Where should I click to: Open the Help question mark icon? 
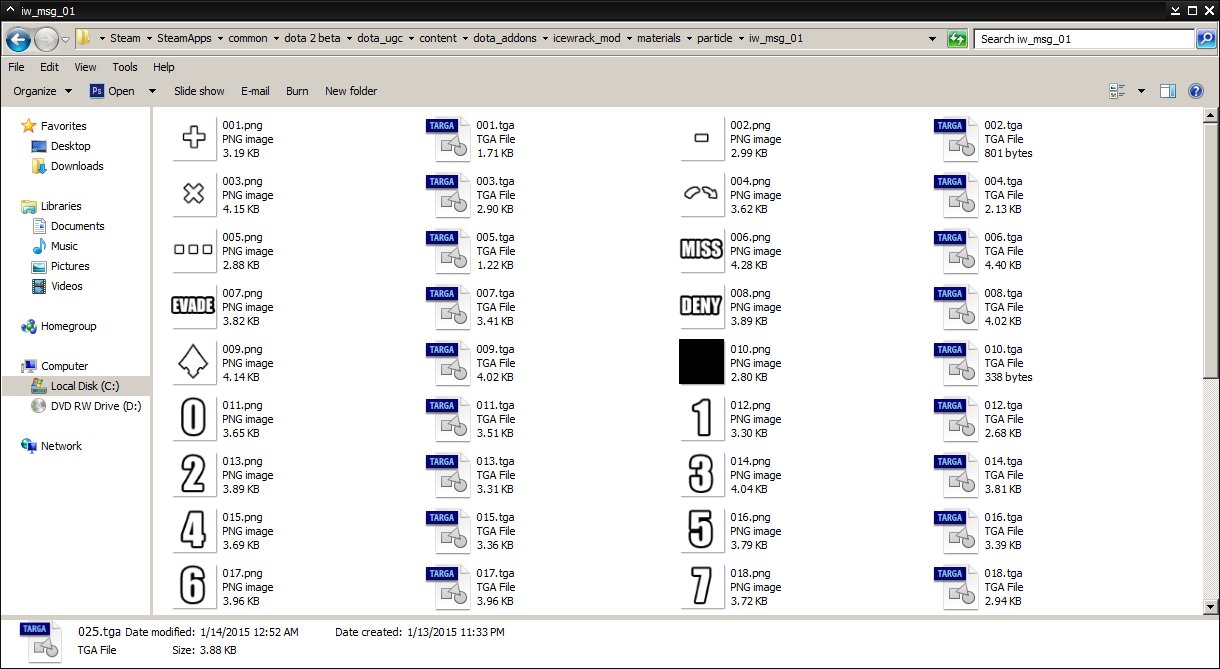point(1195,91)
